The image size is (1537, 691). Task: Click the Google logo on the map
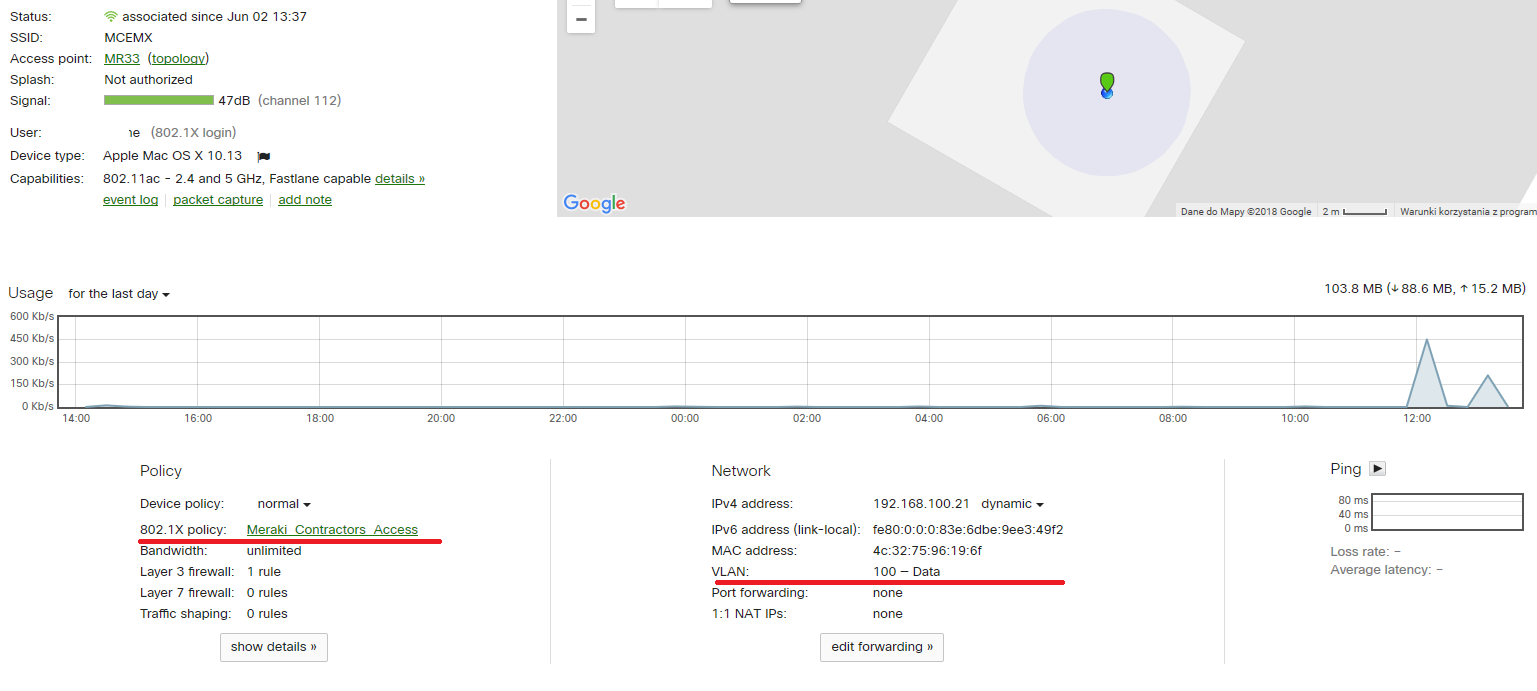tap(594, 203)
